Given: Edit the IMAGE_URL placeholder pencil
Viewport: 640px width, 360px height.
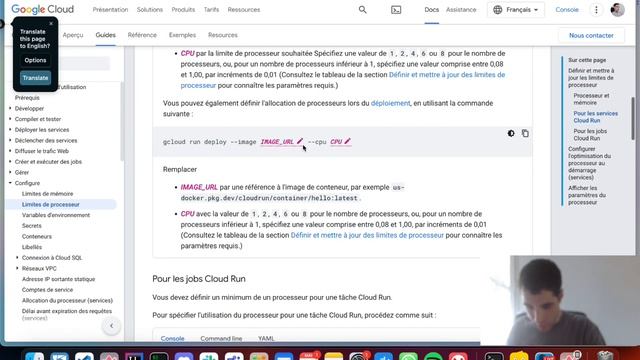Looking at the screenshot, I should [300, 141].
